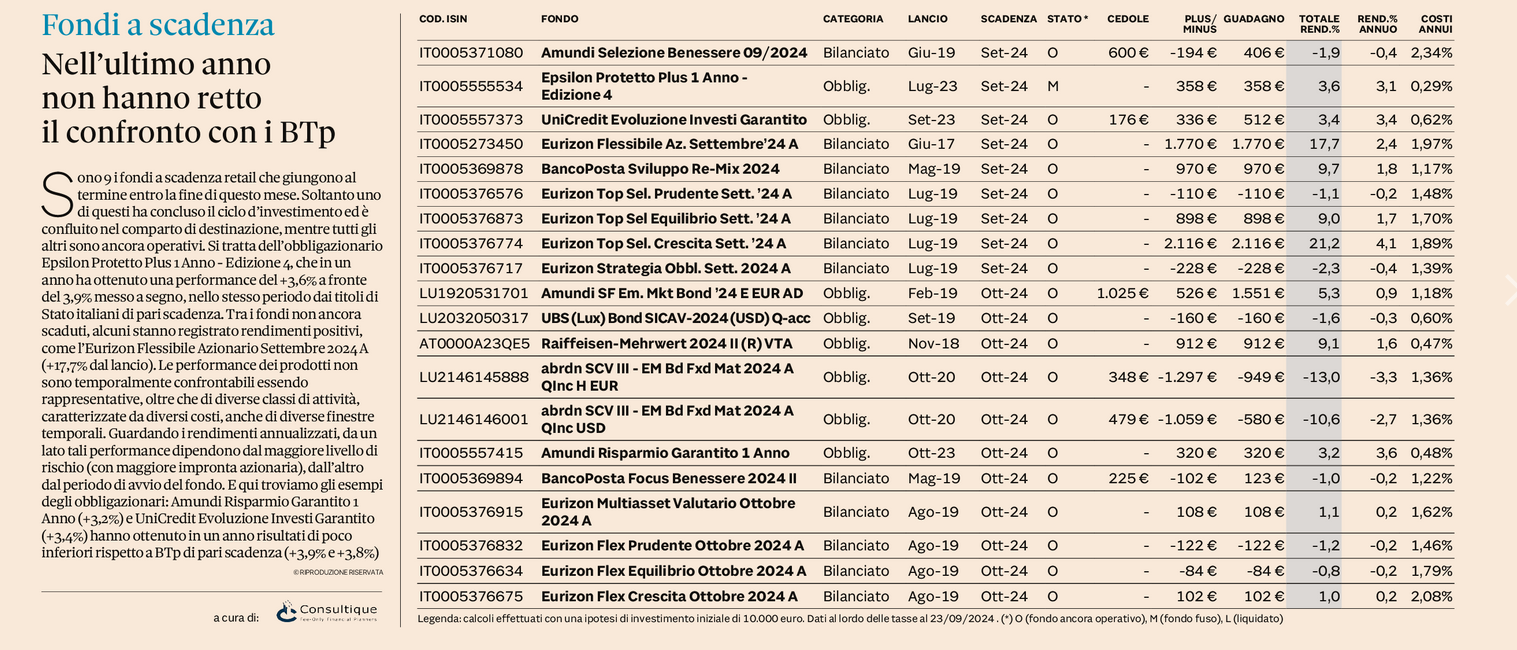Click the 'GUADAGNO' column header
1517x650 pixels.
coord(1254,19)
